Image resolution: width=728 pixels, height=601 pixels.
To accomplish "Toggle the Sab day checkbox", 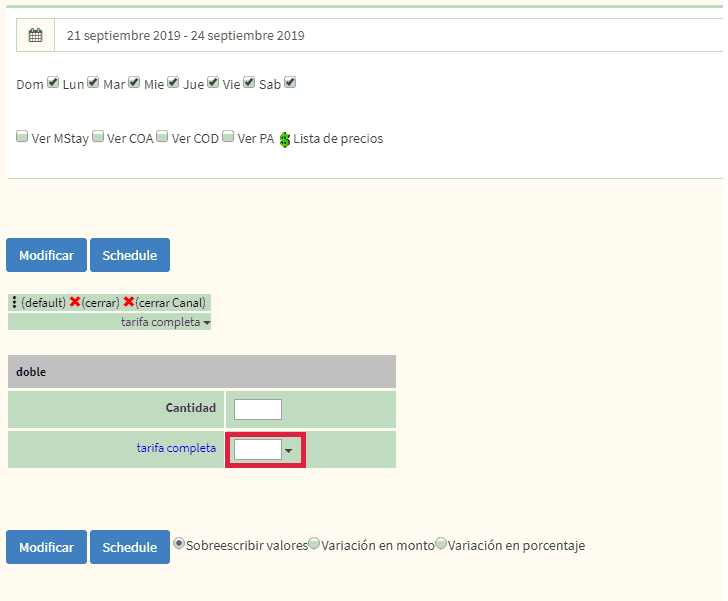I will pyautogui.click(x=290, y=83).
